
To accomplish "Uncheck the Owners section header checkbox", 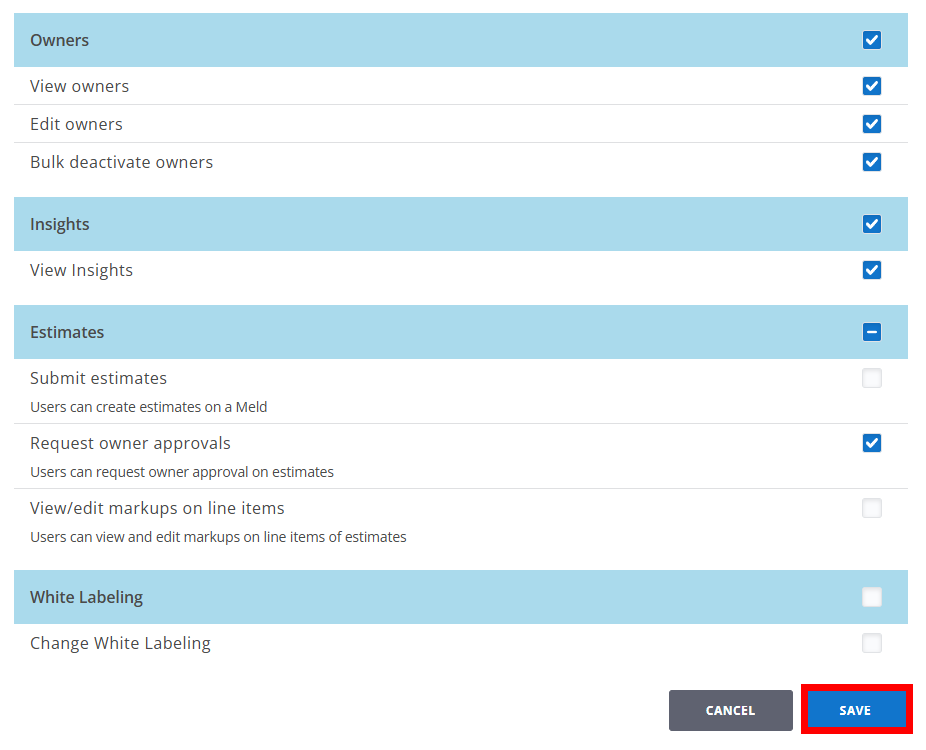I will (871, 40).
